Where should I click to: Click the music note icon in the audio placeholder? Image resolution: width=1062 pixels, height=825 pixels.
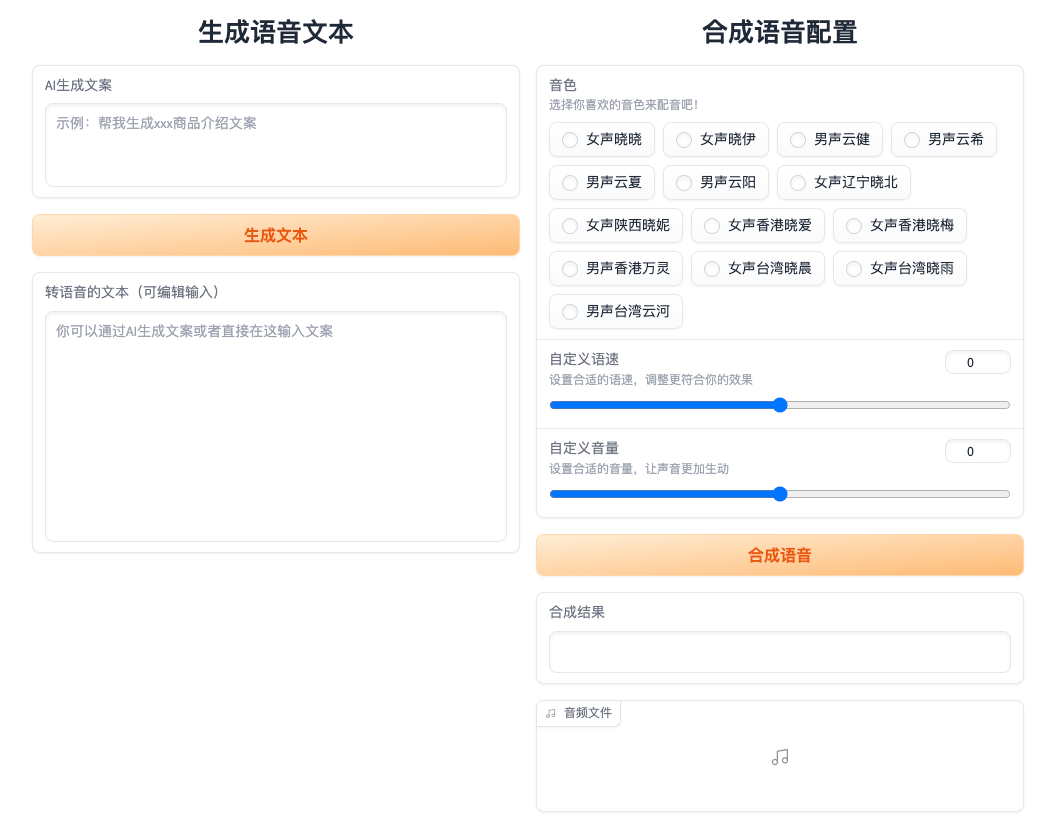tap(780, 757)
